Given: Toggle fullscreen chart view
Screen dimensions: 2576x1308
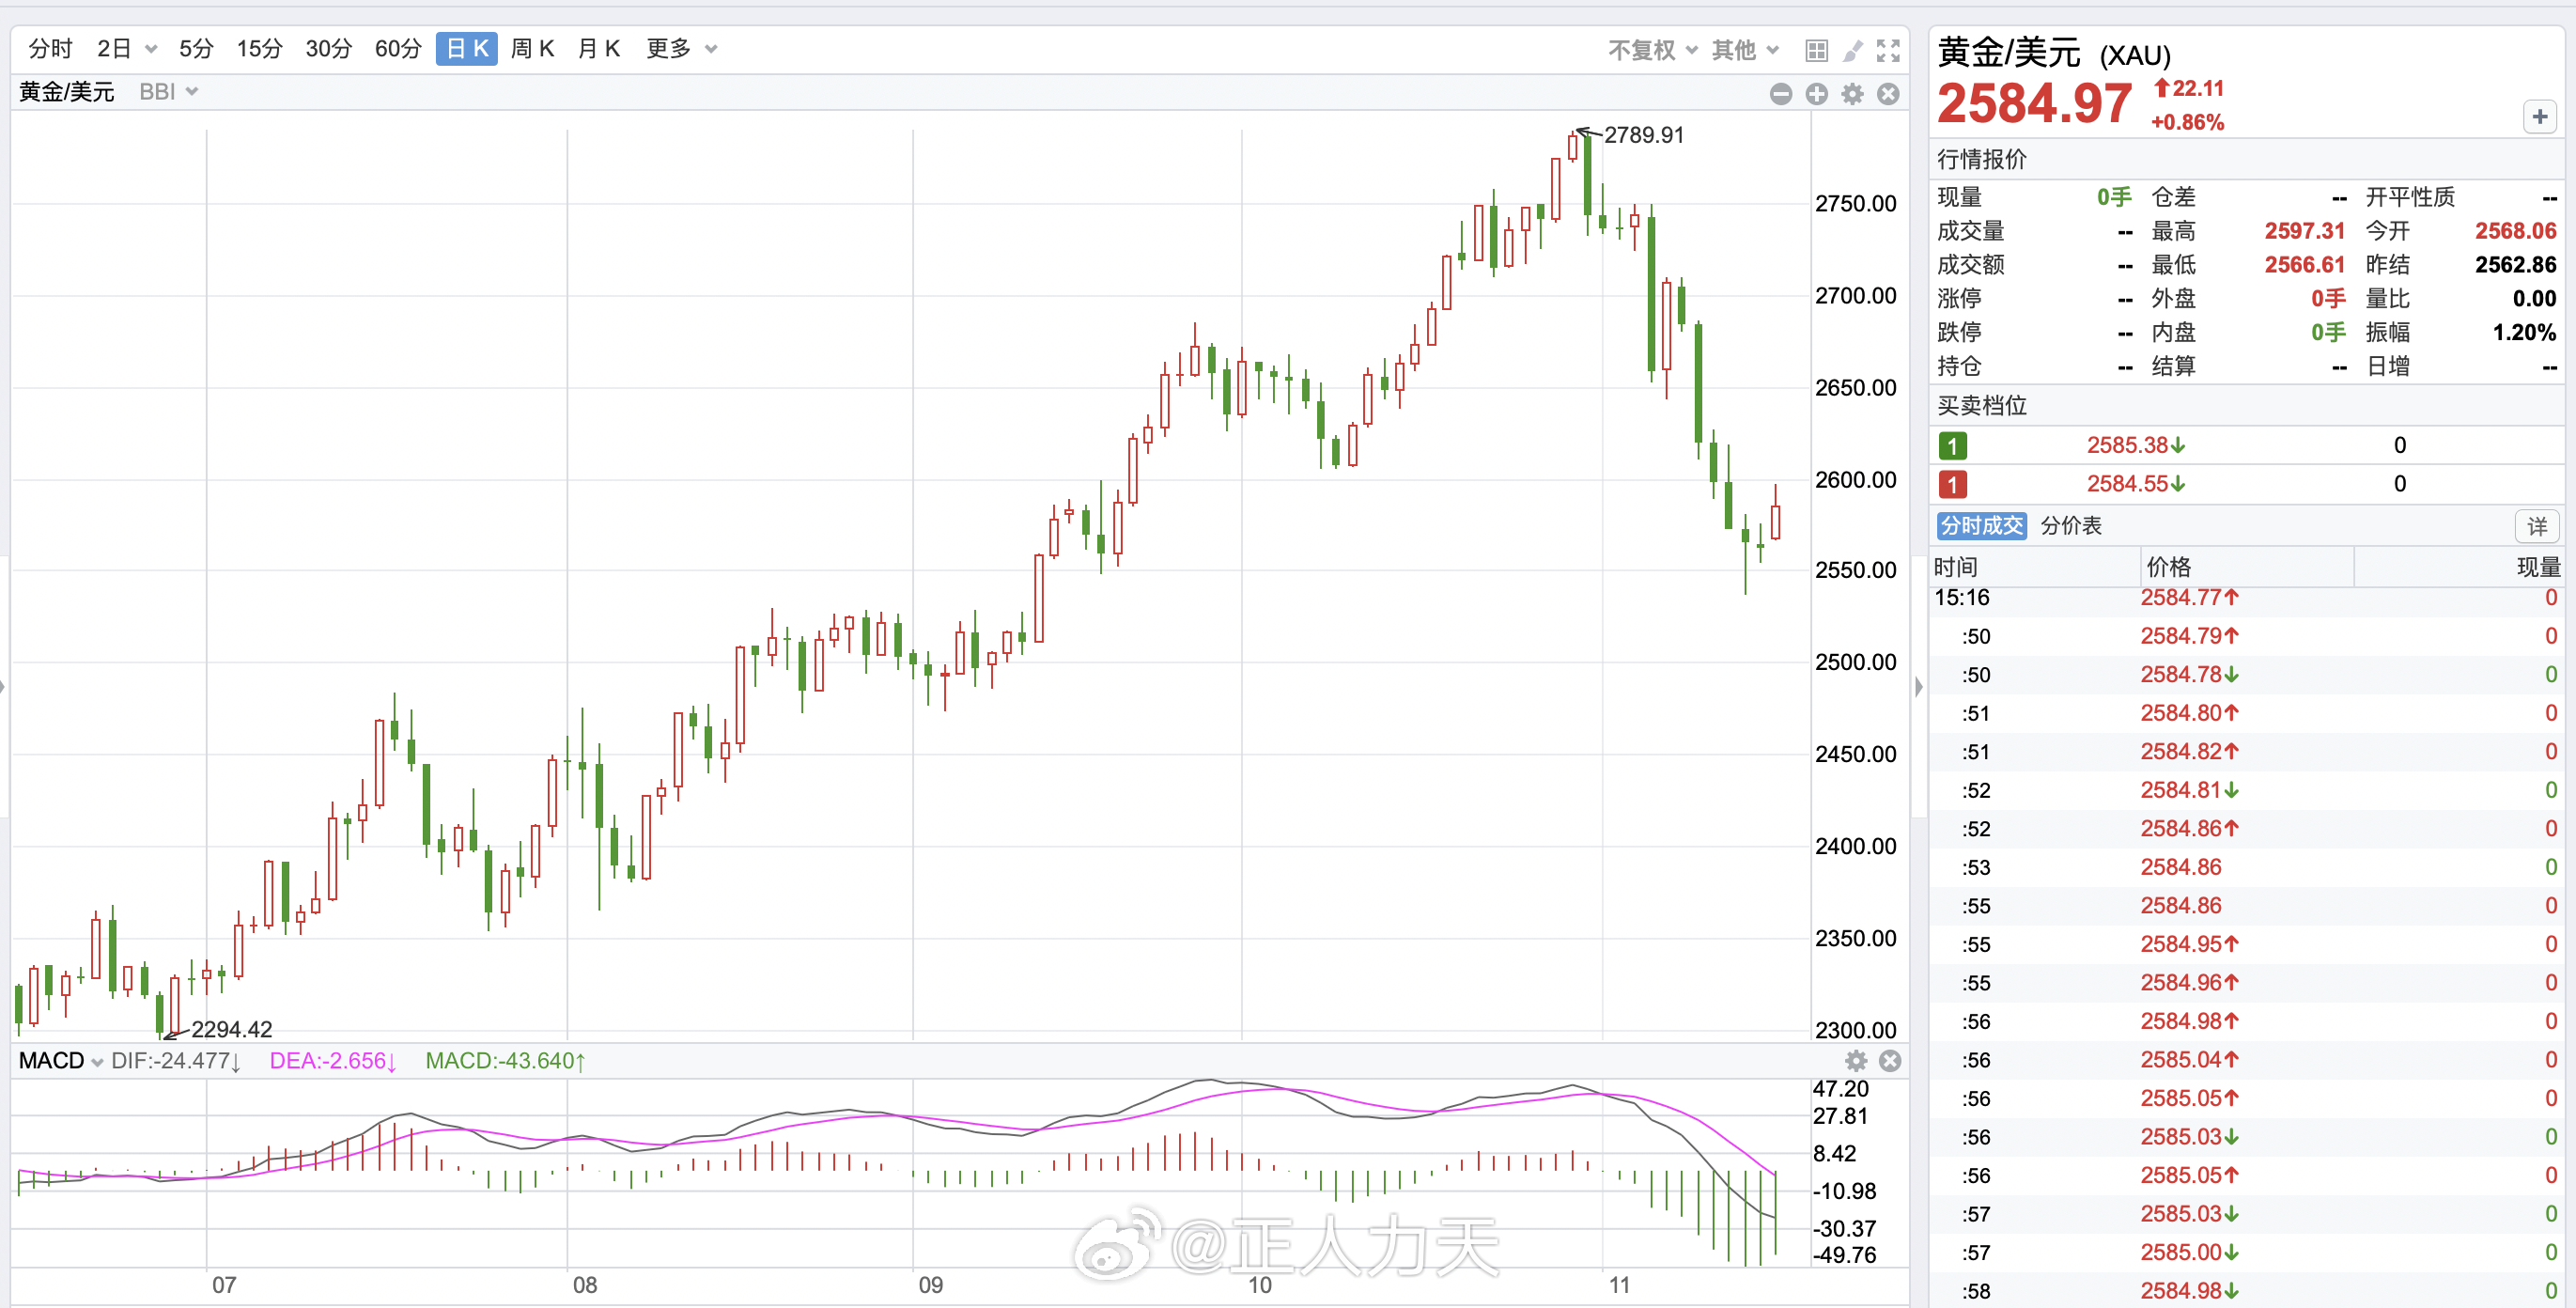Looking at the screenshot, I should tap(1888, 50).
